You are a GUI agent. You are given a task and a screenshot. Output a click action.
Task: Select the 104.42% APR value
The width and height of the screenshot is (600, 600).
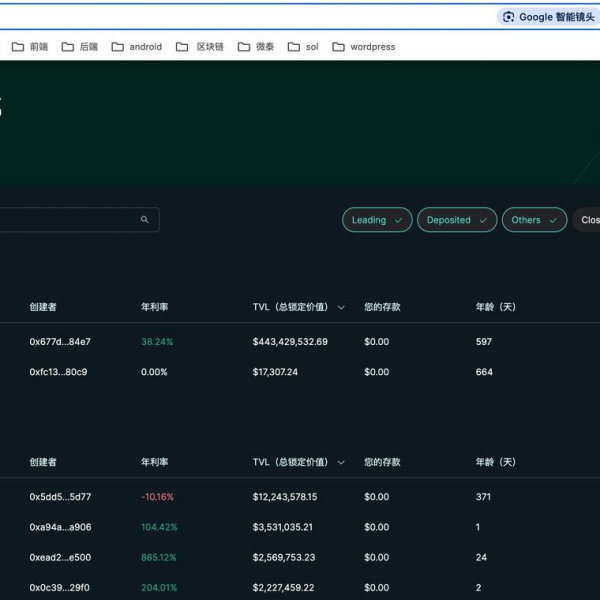click(159, 527)
